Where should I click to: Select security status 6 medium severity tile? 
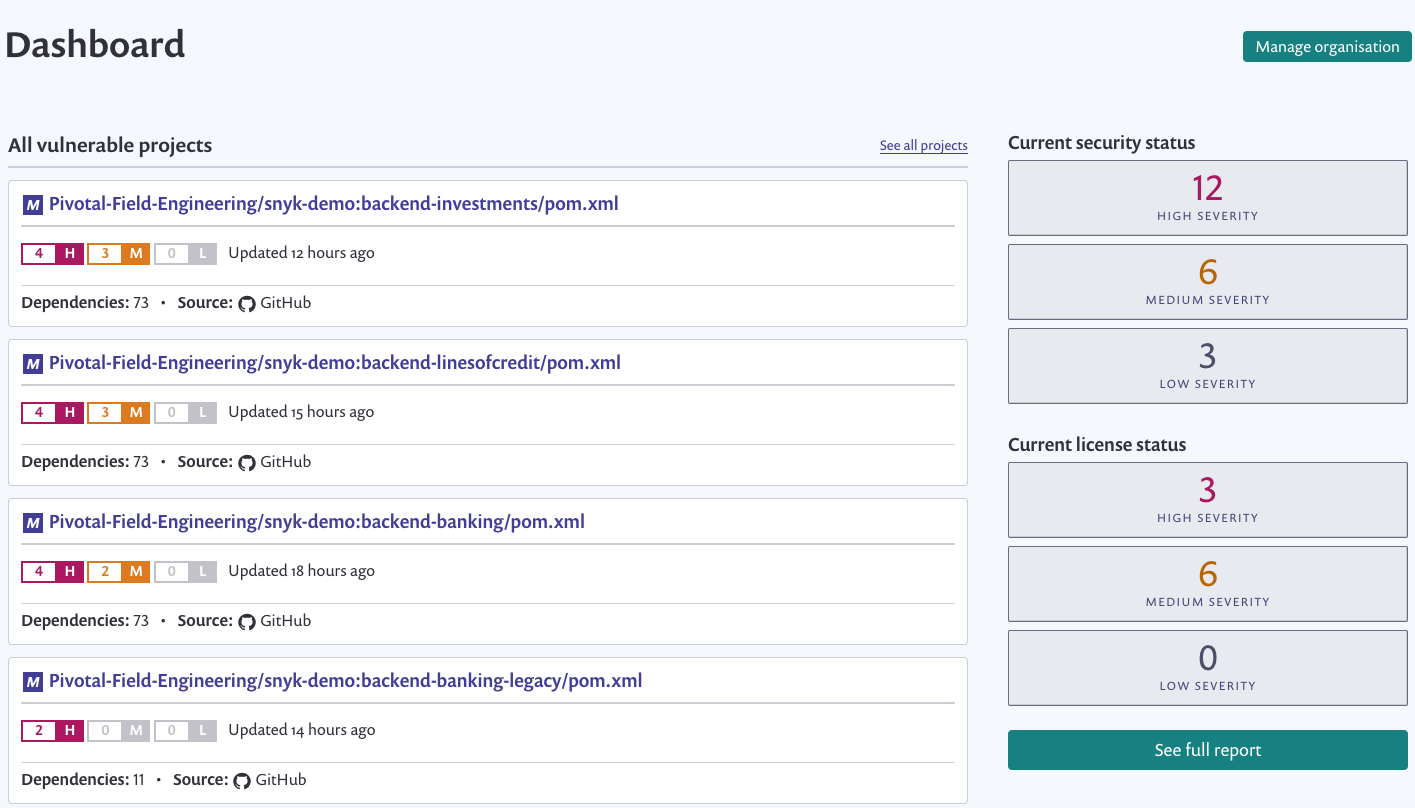coord(1207,282)
